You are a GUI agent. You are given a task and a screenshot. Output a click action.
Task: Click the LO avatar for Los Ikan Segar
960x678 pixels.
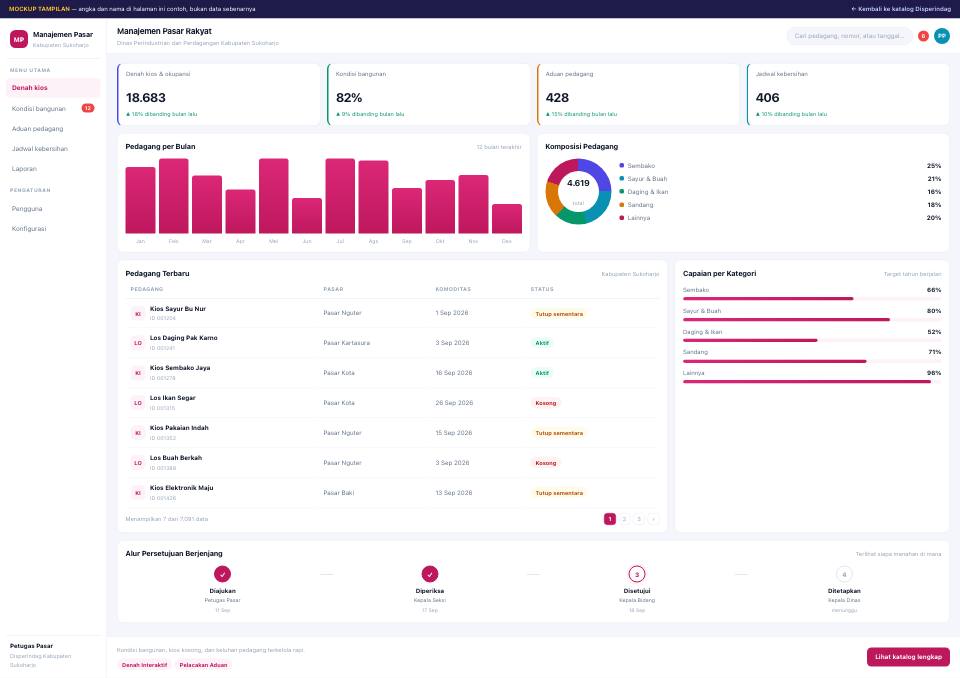(x=138, y=403)
